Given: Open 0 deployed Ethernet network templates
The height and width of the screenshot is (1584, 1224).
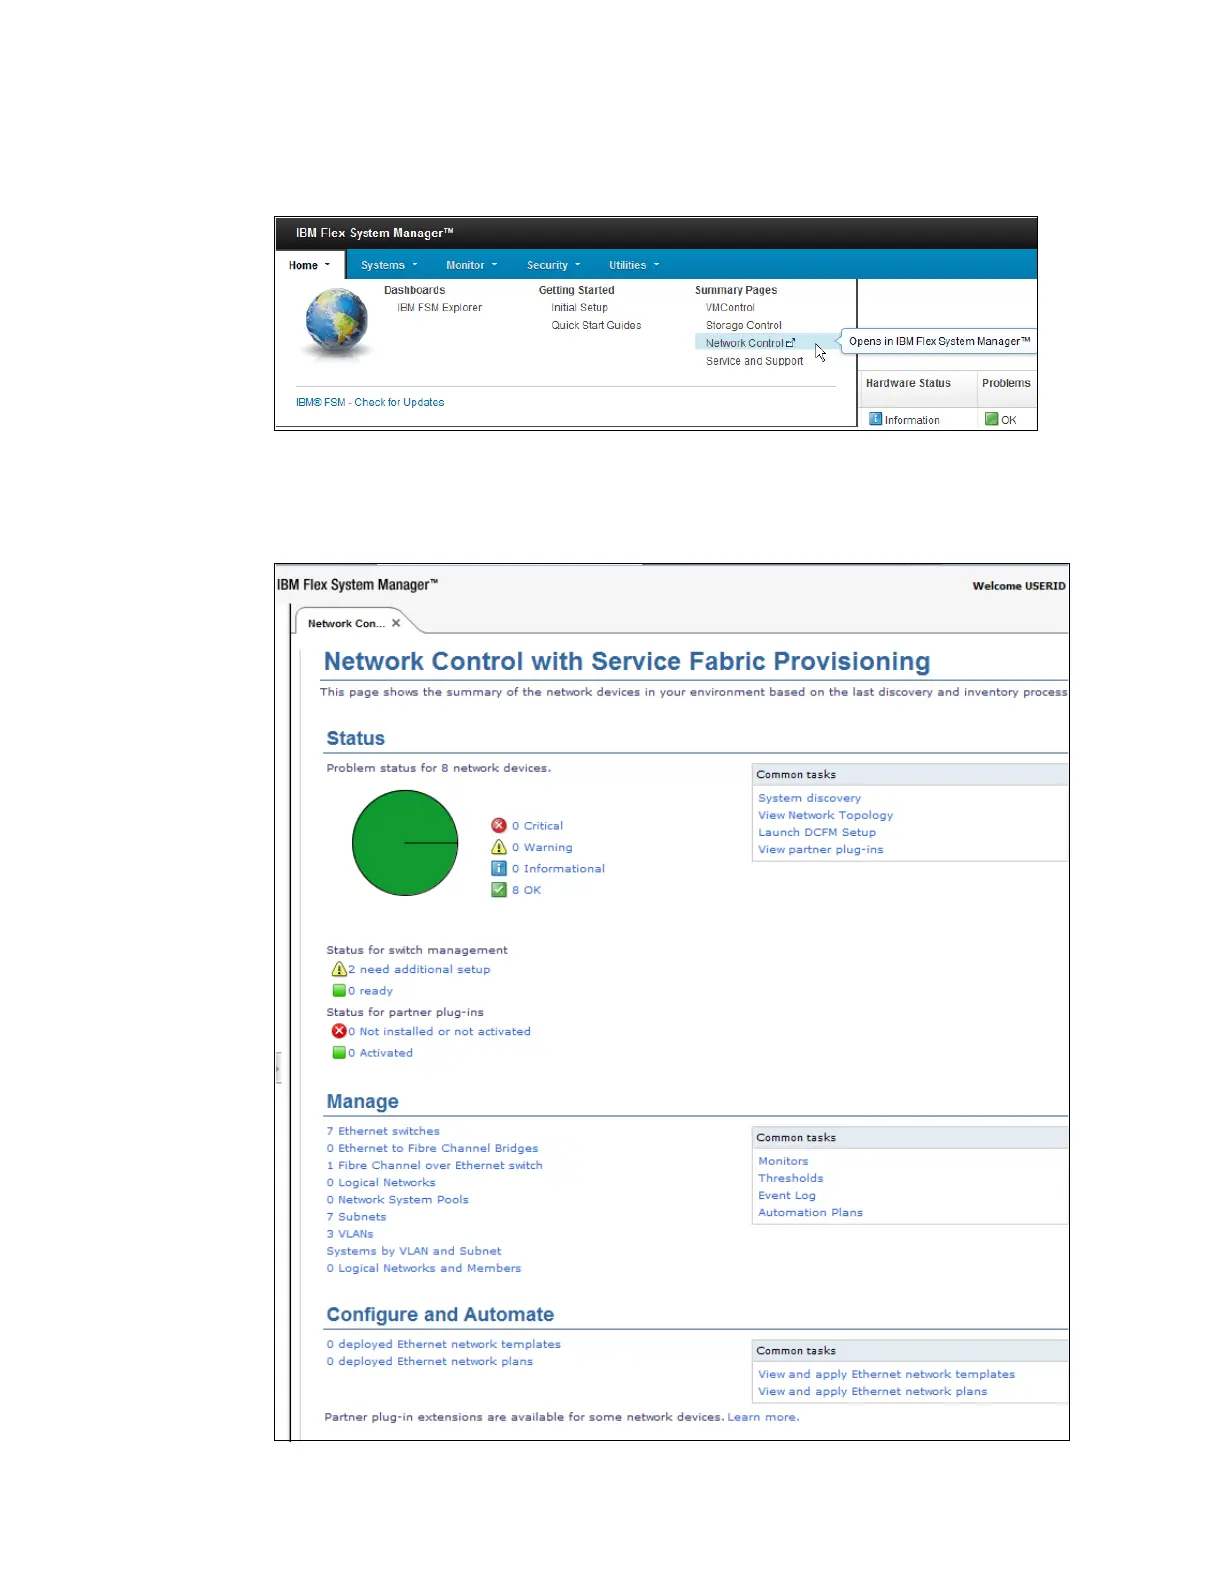Looking at the screenshot, I should tap(443, 1344).
